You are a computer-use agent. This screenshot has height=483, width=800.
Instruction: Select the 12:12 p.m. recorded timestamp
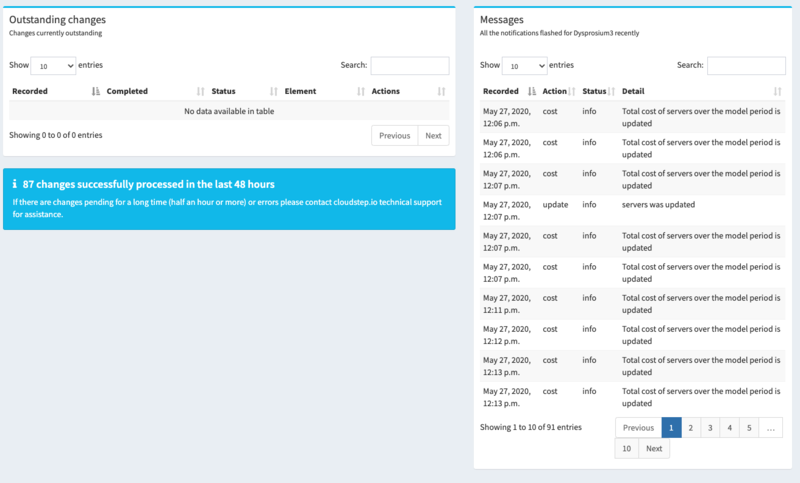point(507,335)
